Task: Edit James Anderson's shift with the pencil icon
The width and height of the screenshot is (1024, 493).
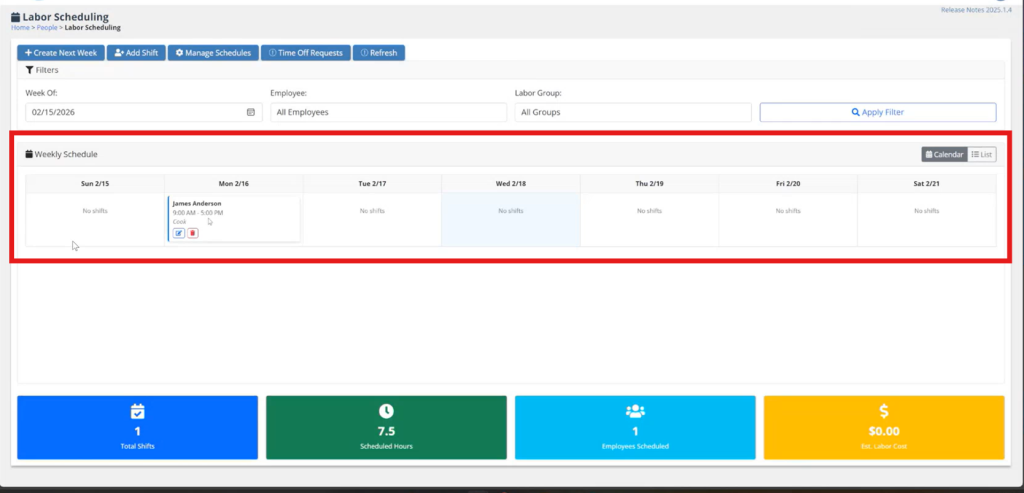Action: (x=179, y=233)
